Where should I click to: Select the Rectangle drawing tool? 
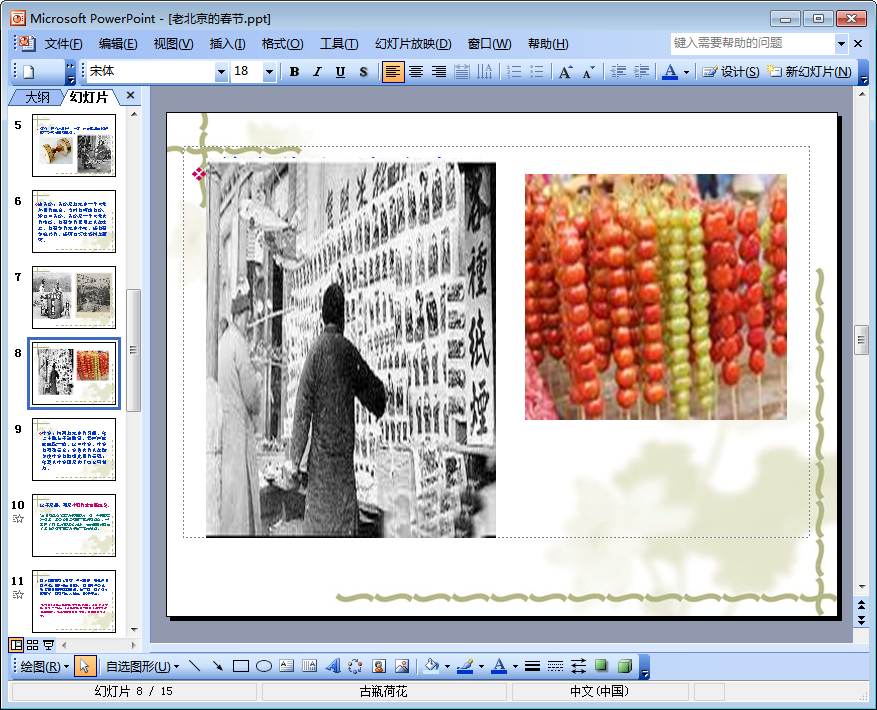241,666
